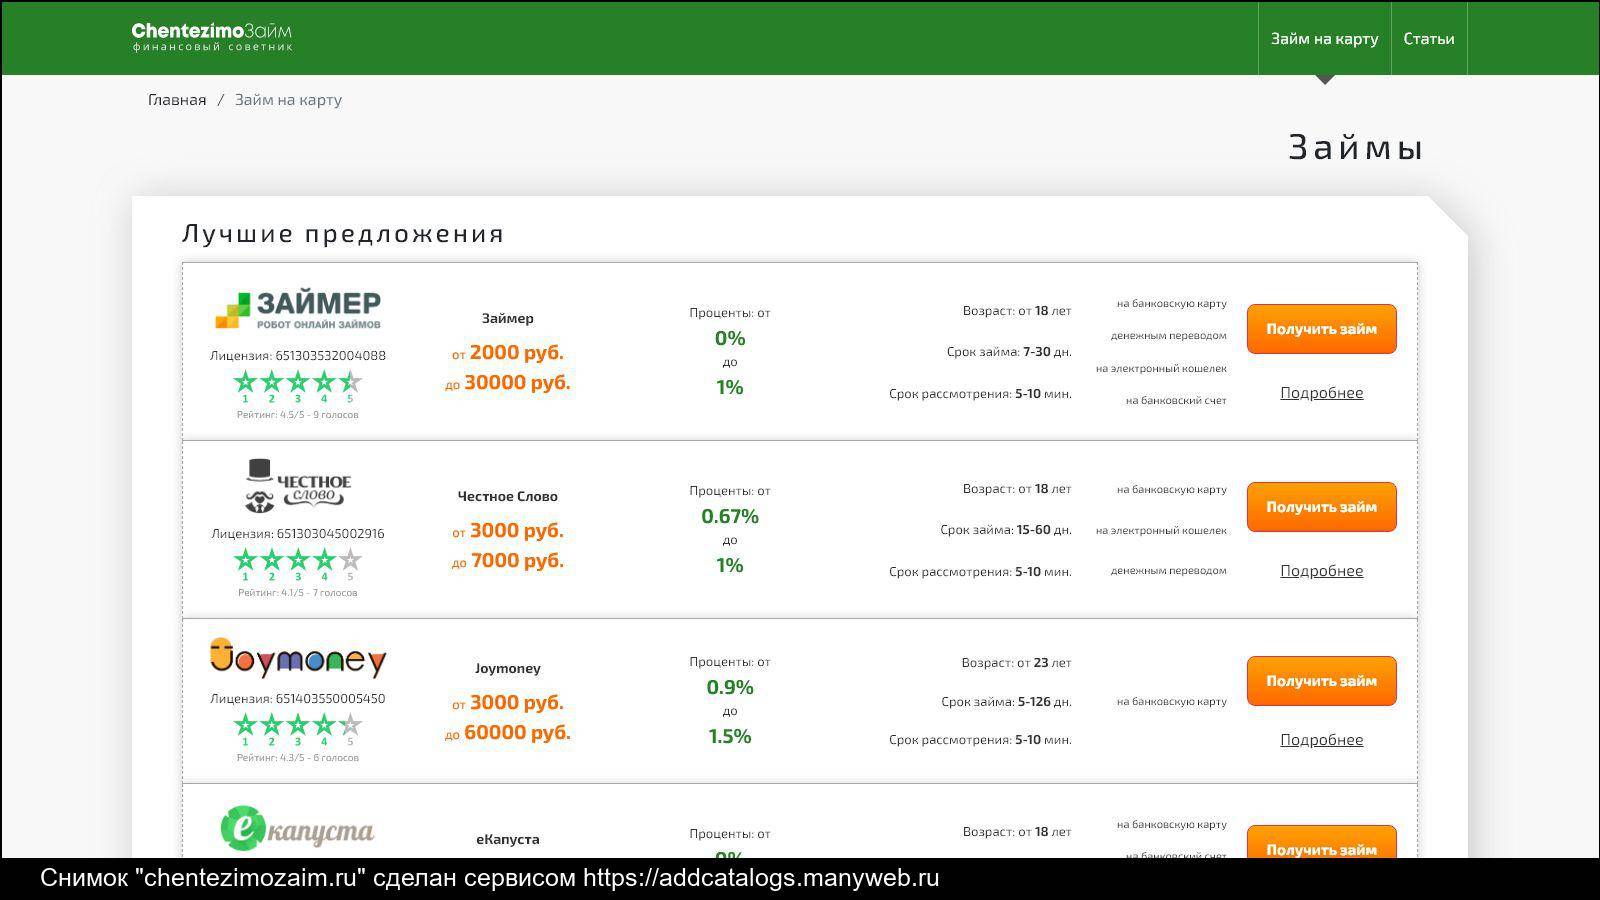Click 'Срок займа: 7-30 дн.'

(1009, 352)
